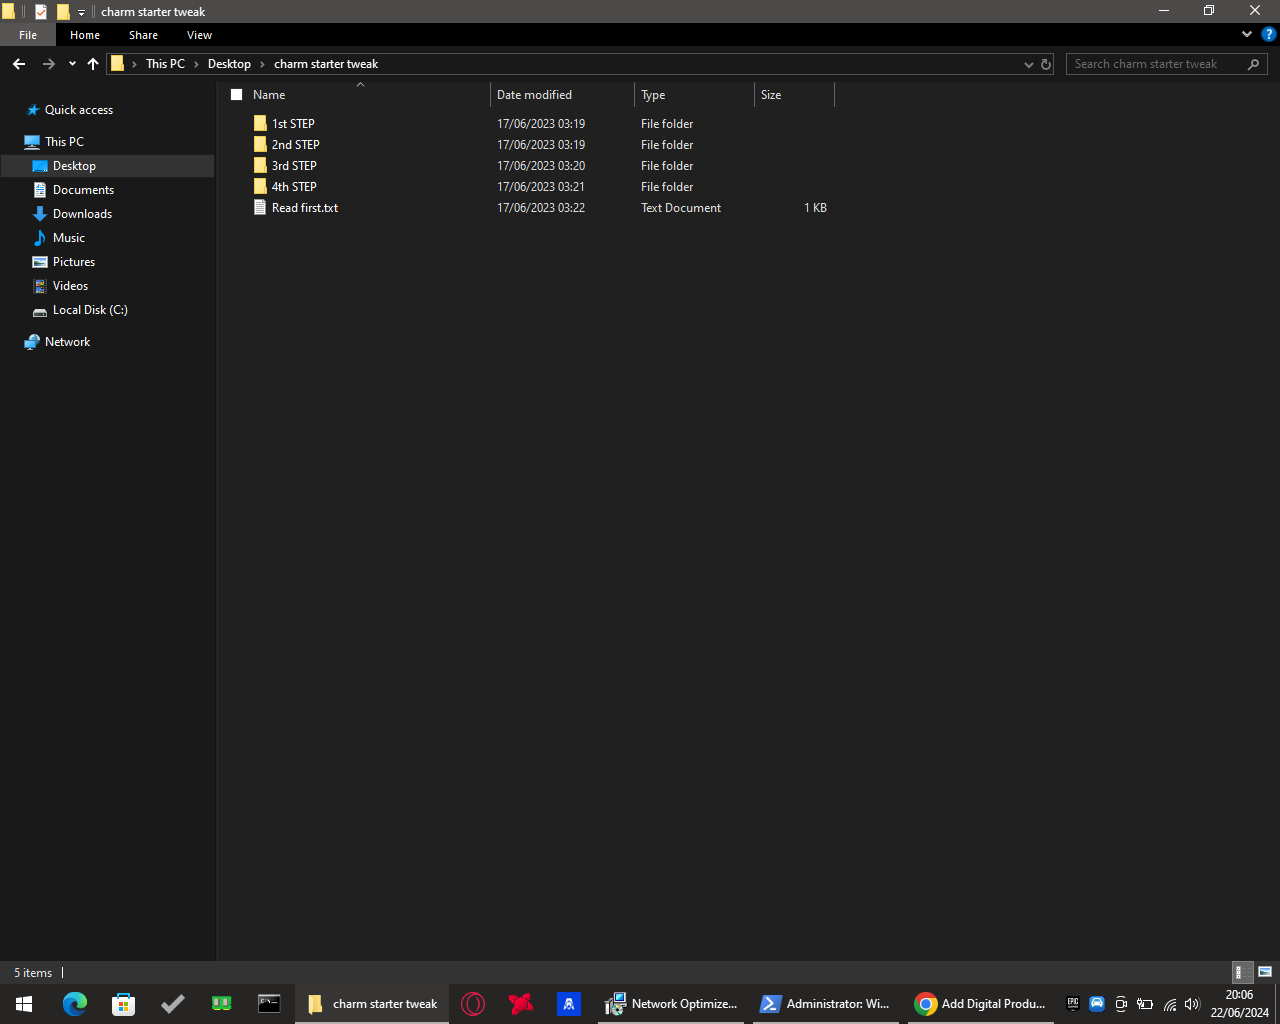Screen dimensions: 1280x1024
Task: Switch to the Network Optimizer taskbar window
Action: point(671,1004)
